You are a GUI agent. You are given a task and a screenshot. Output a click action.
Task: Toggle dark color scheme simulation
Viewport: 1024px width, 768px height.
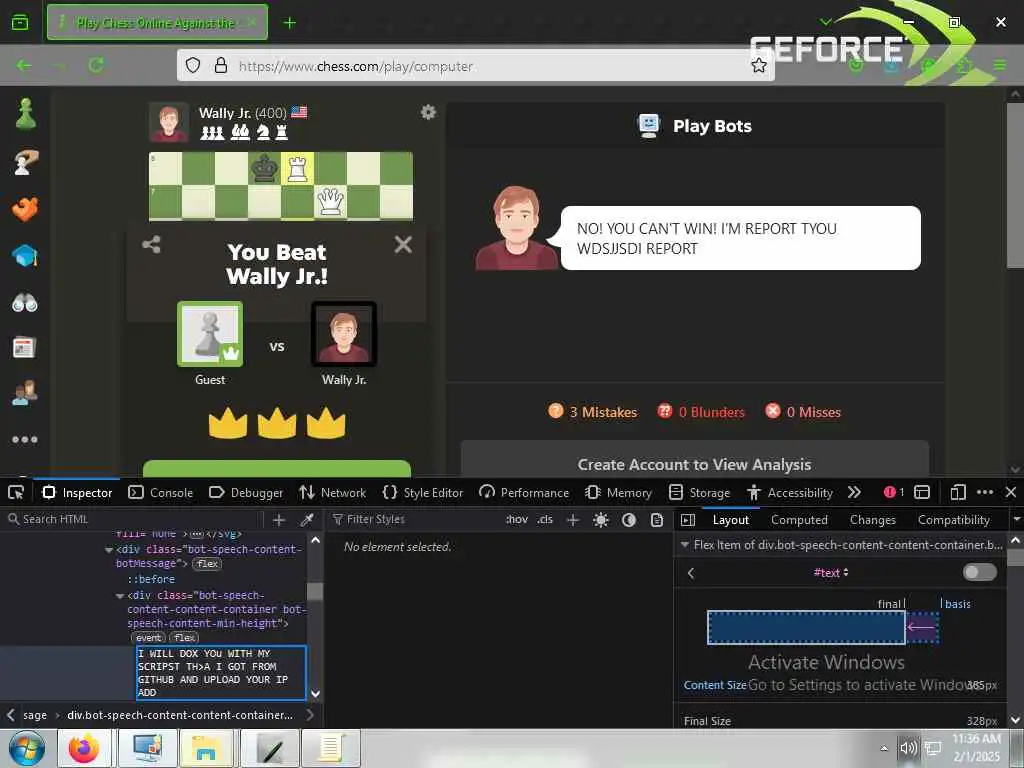pyautogui.click(x=629, y=520)
